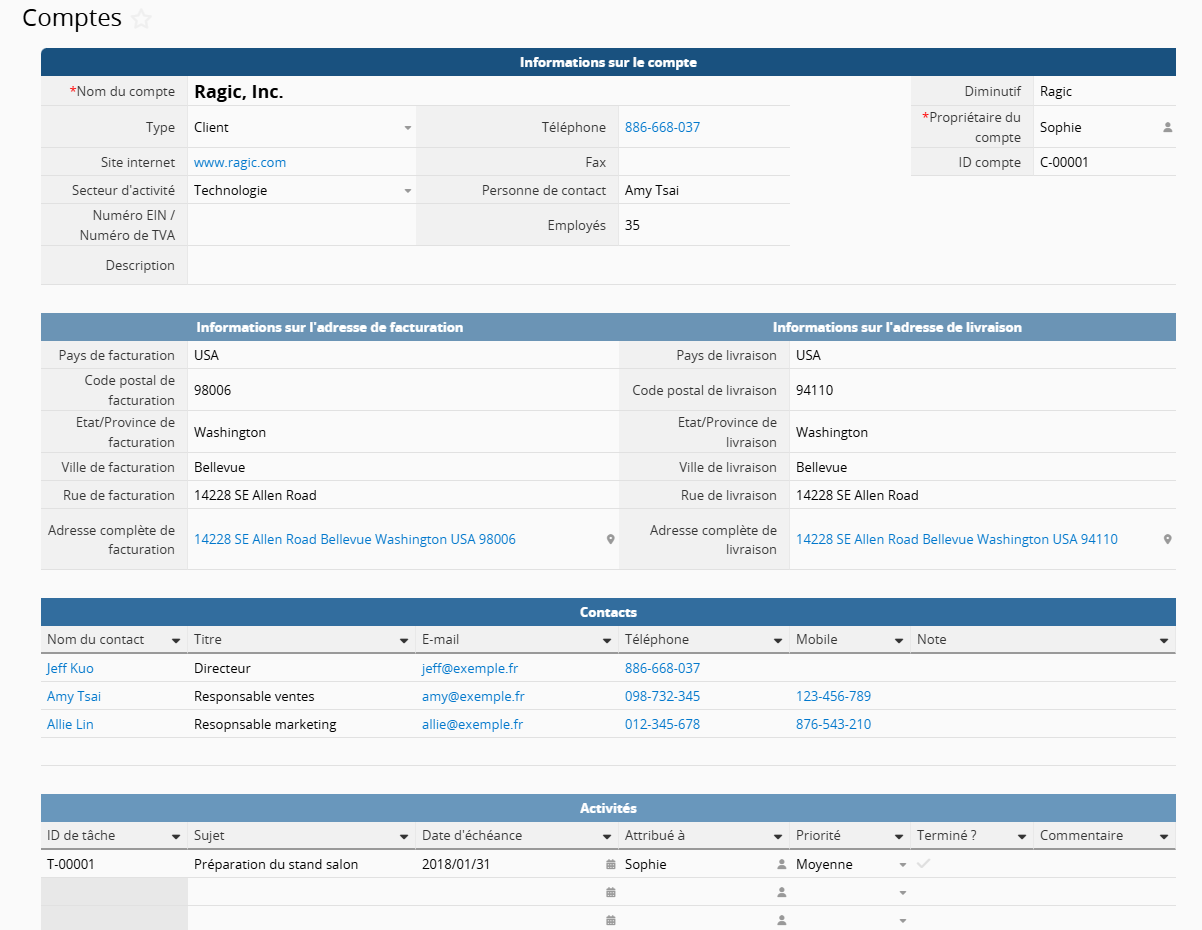Click the favorite star next to Comptes
Viewport: 1202px width, 930px height.
(142, 19)
